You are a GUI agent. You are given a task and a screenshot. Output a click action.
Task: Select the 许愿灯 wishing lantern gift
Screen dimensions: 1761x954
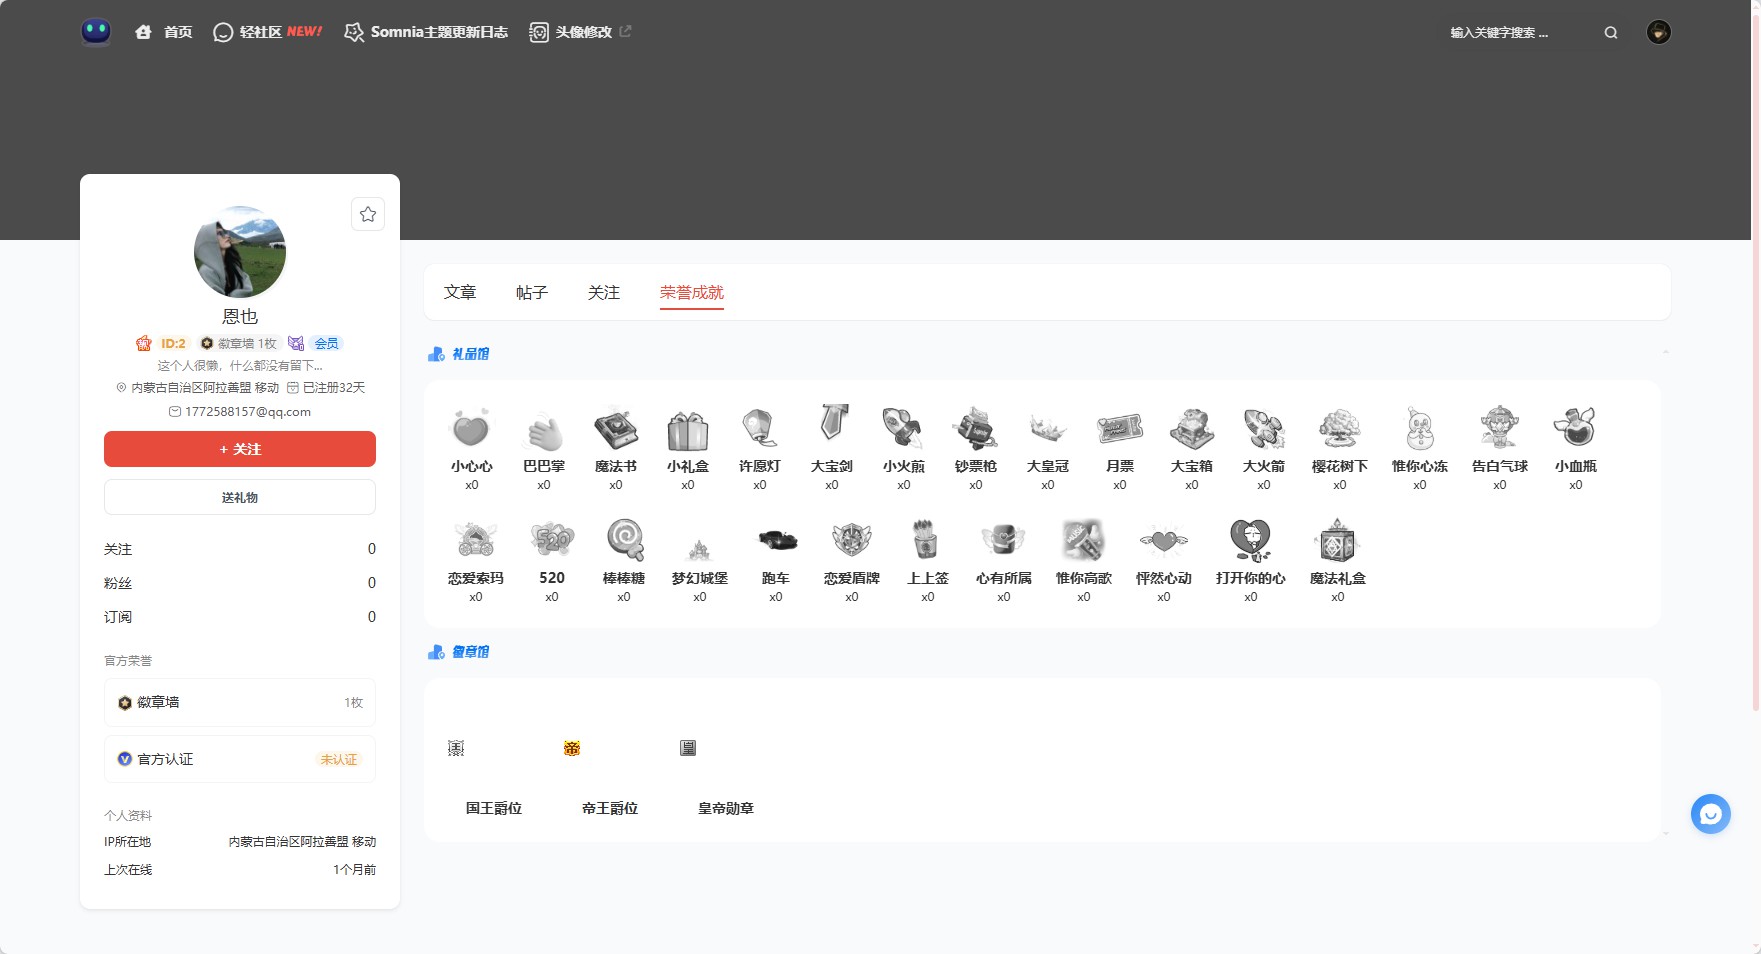760,428
